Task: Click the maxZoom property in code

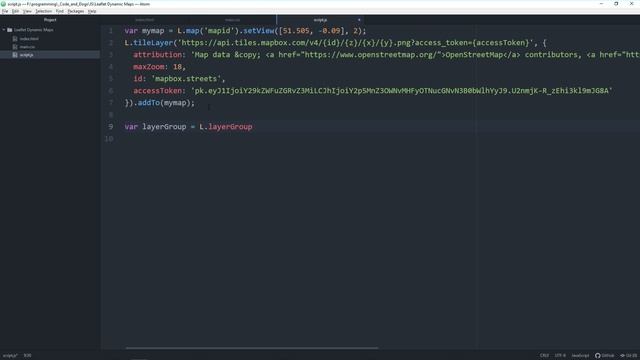Action: [149, 67]
